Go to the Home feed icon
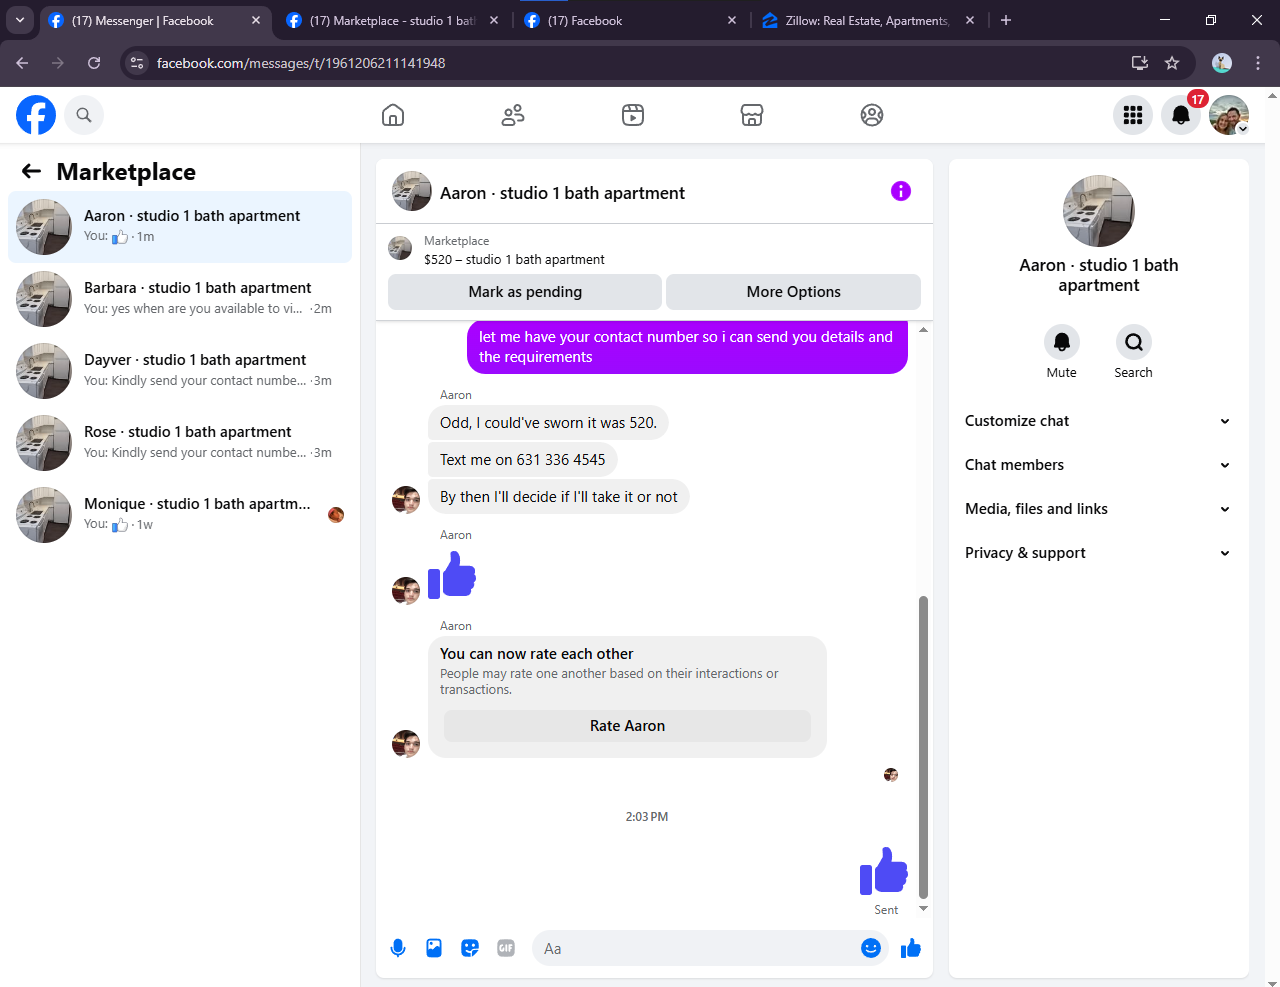Viewport: 1280px width, 987px height. pyautogui.click(x=393, y=115)
